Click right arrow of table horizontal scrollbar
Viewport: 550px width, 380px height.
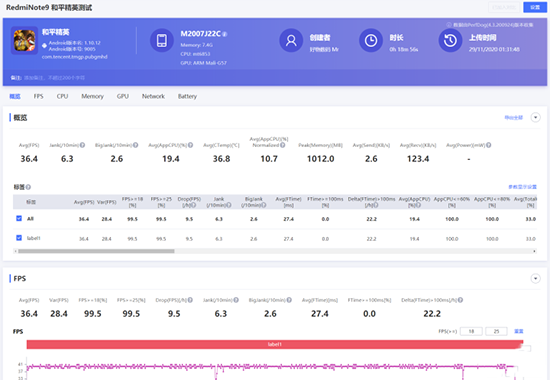pos(535,251)
